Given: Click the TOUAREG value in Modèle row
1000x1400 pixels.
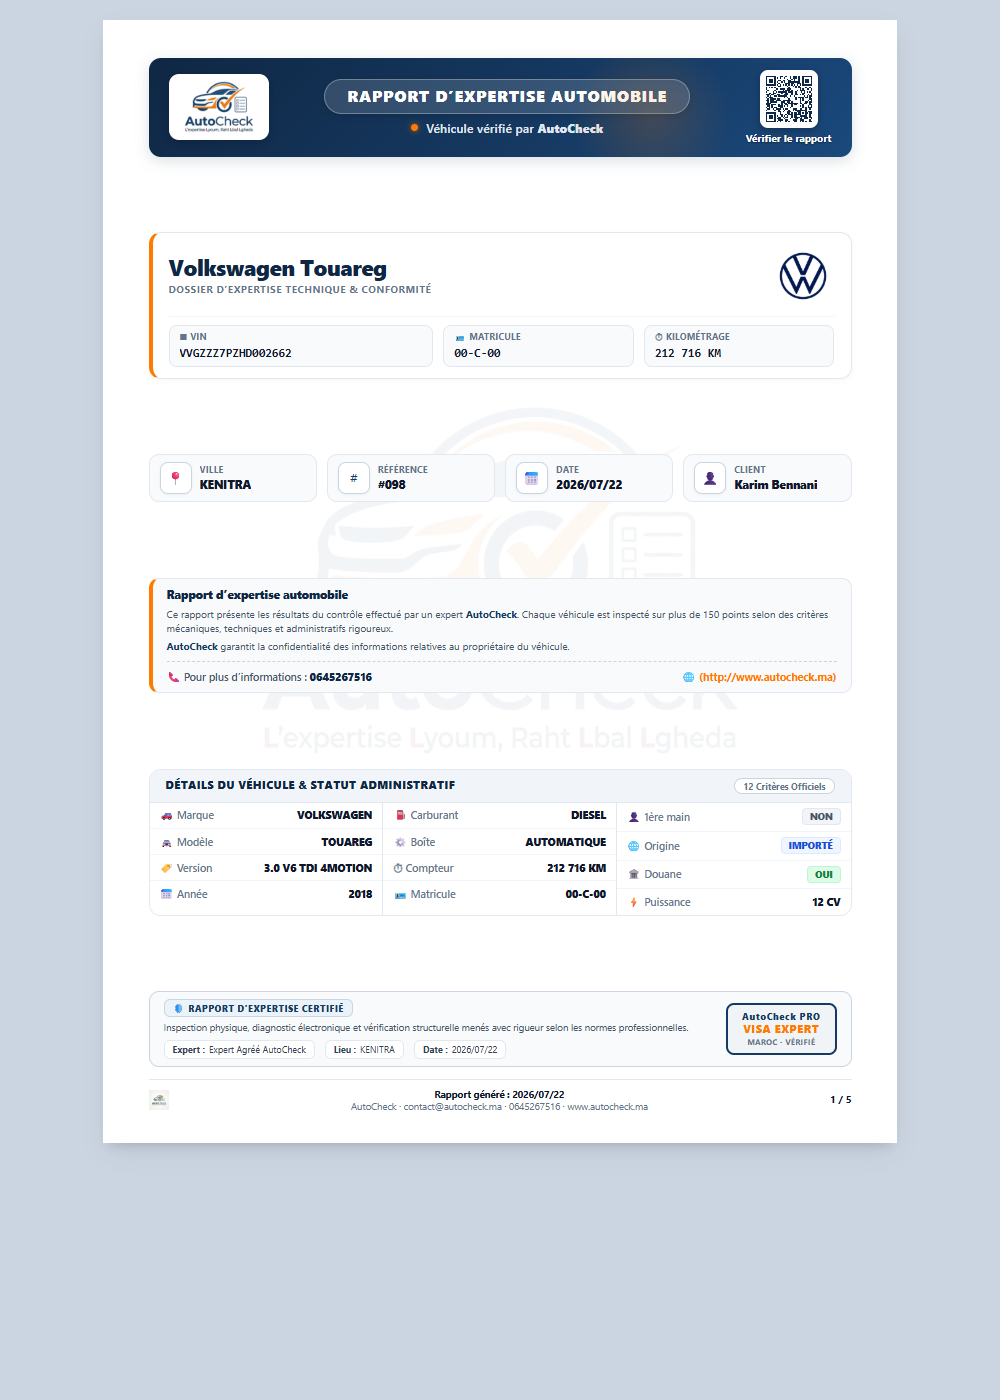Looking at the screenshot, I should [x=346, y=843].
